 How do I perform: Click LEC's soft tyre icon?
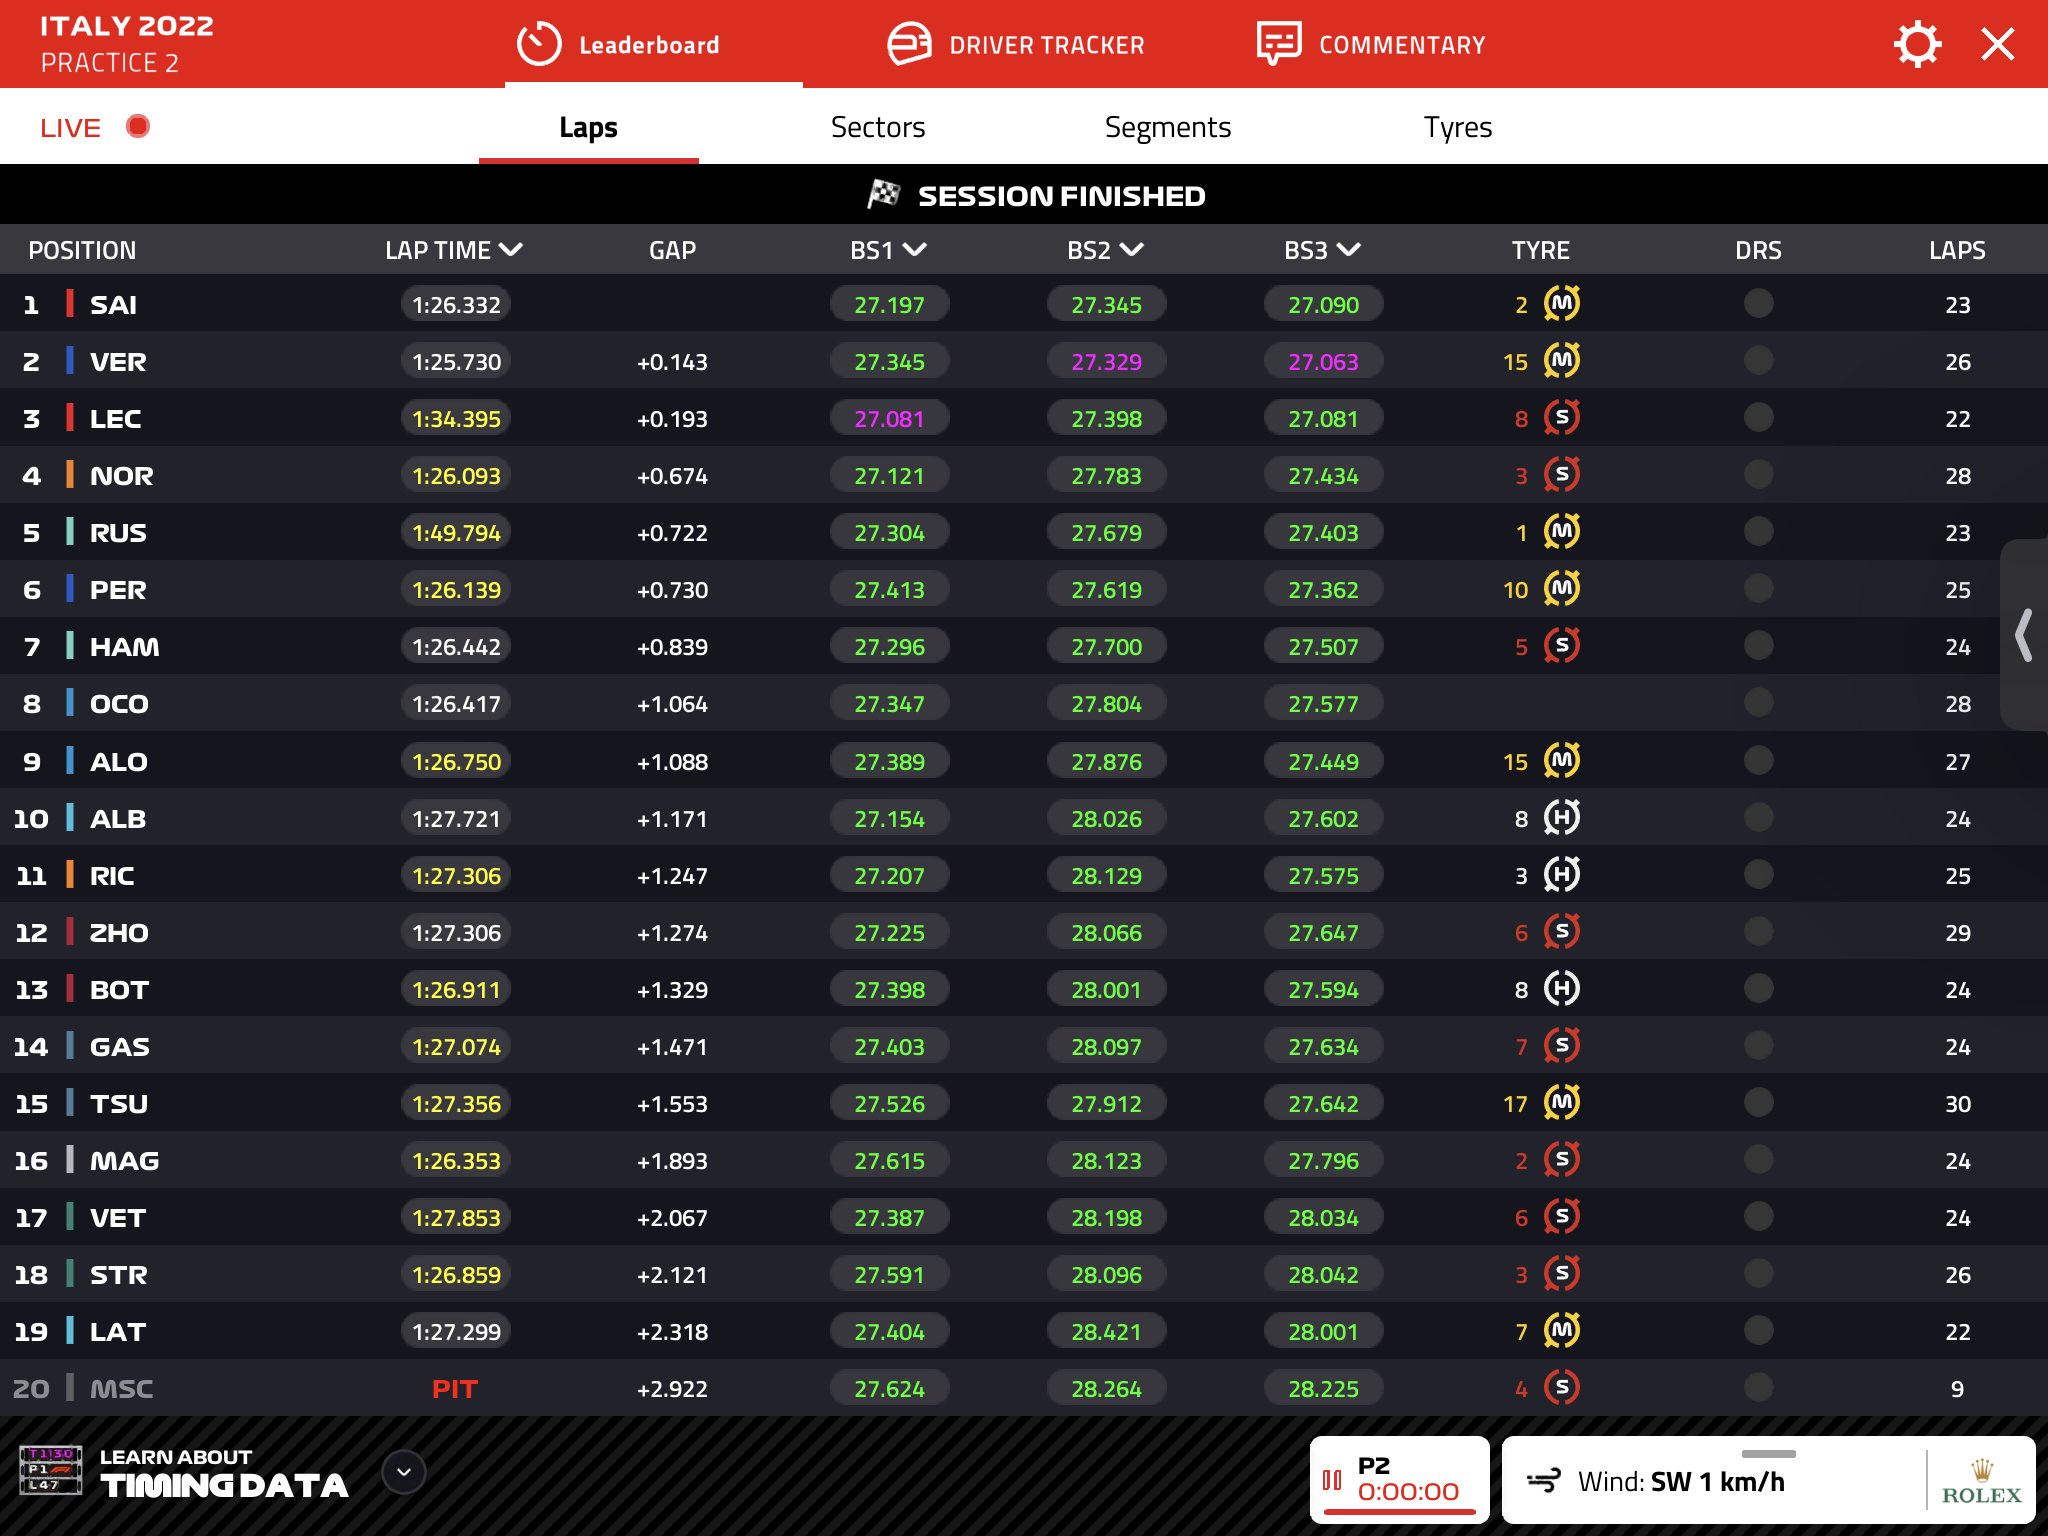pyautogui.click(x=1562, y=417)
